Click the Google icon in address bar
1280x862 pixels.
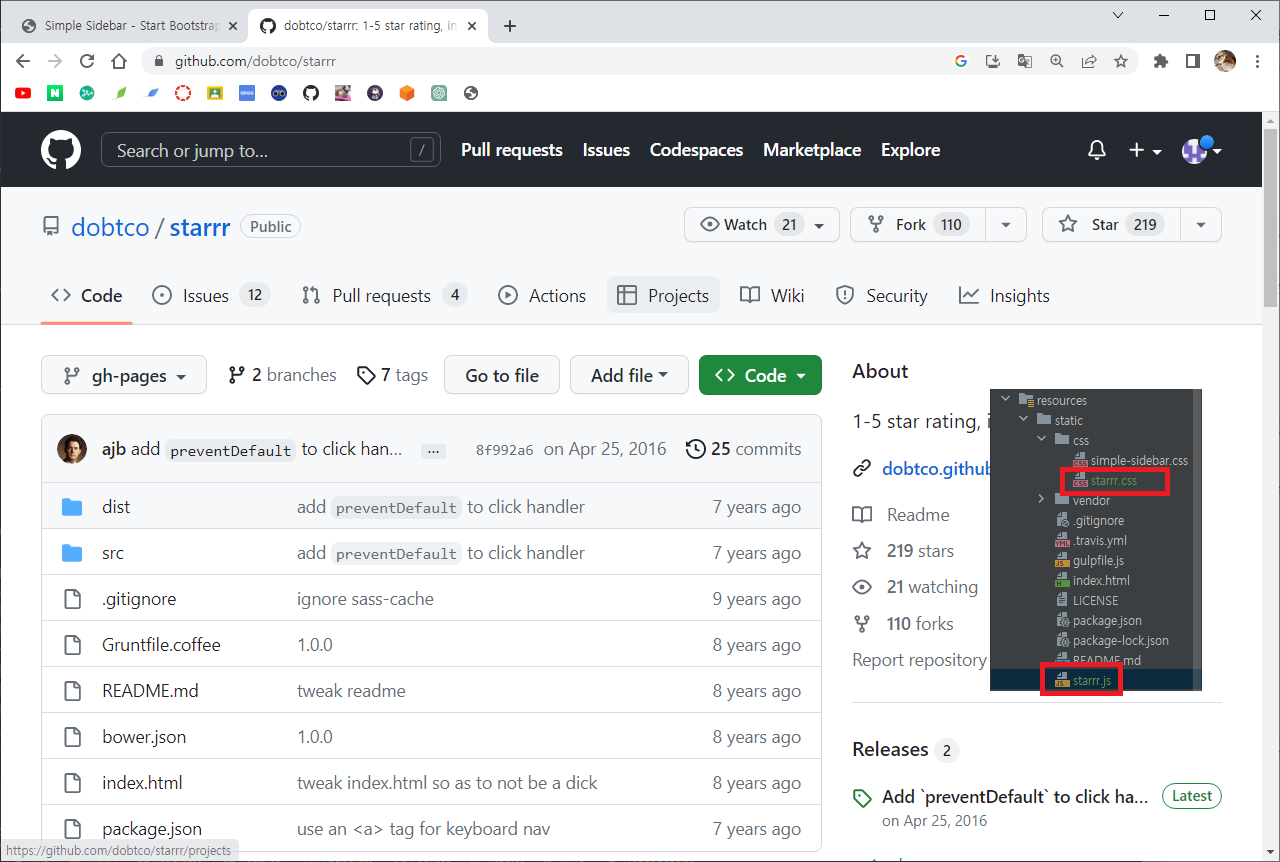tap(961, 61)
